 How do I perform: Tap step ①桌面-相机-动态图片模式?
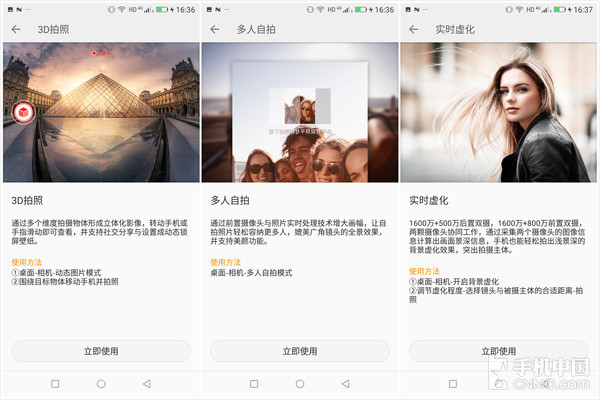click(56, 273)
